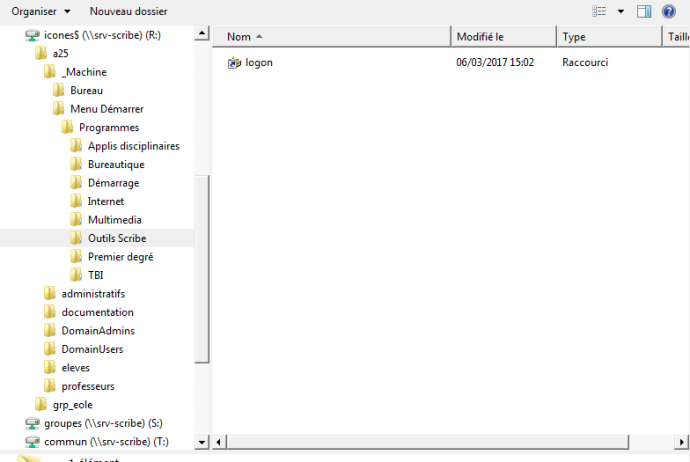Select the icones$ network drive icon
This screenshot has height=462, width=690.
(33, 35)
